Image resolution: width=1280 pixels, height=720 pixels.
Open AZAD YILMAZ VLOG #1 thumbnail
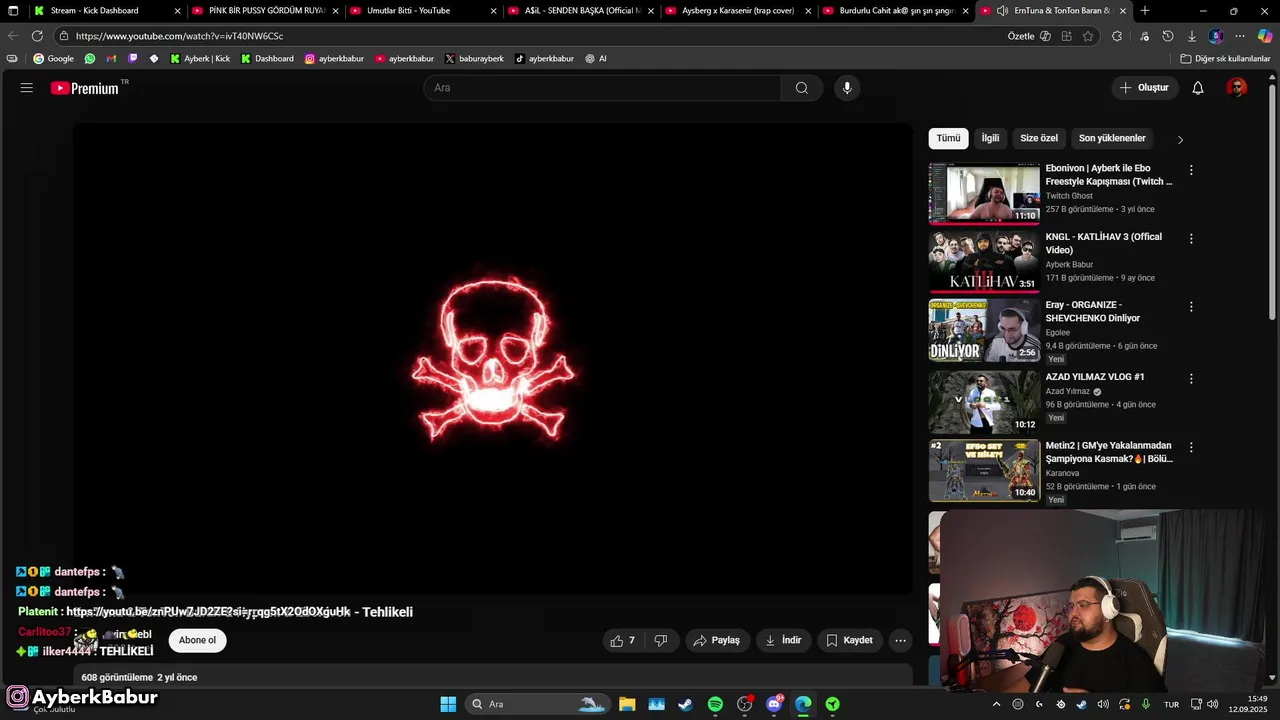click(x=984, y=402)
